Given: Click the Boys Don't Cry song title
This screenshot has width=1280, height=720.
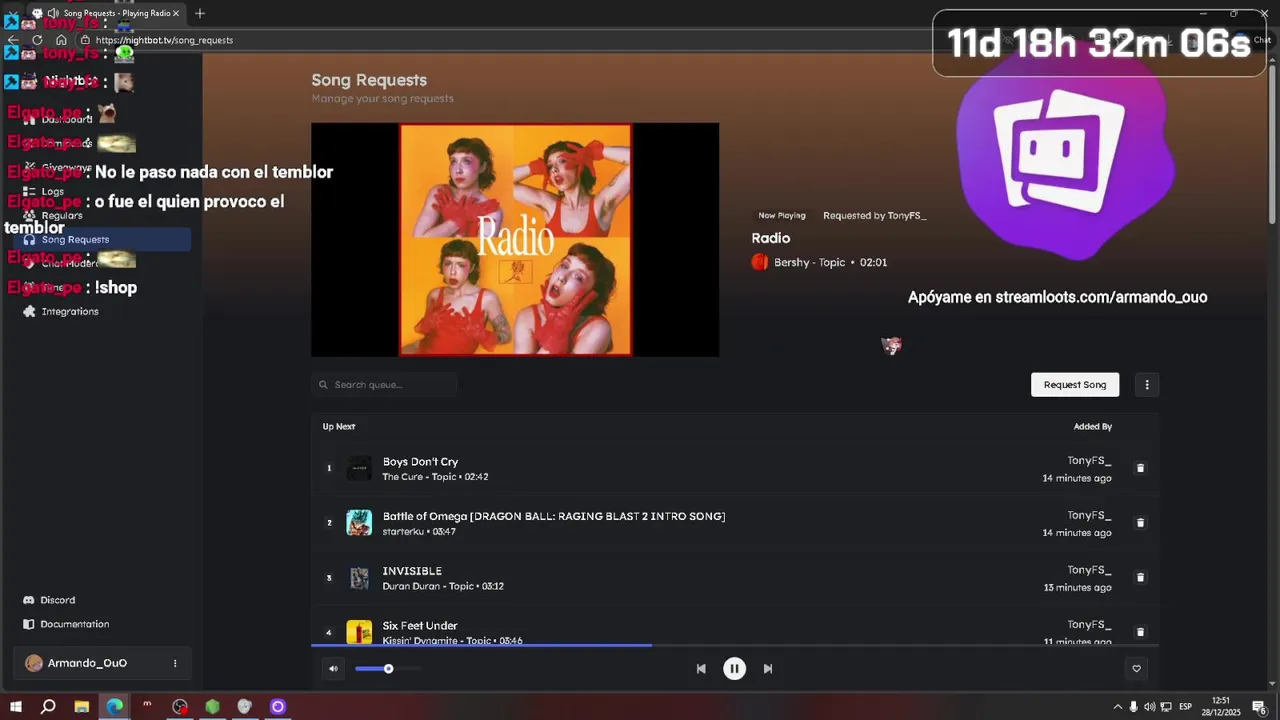Looking at the screenshot, I should coord(420,462).
